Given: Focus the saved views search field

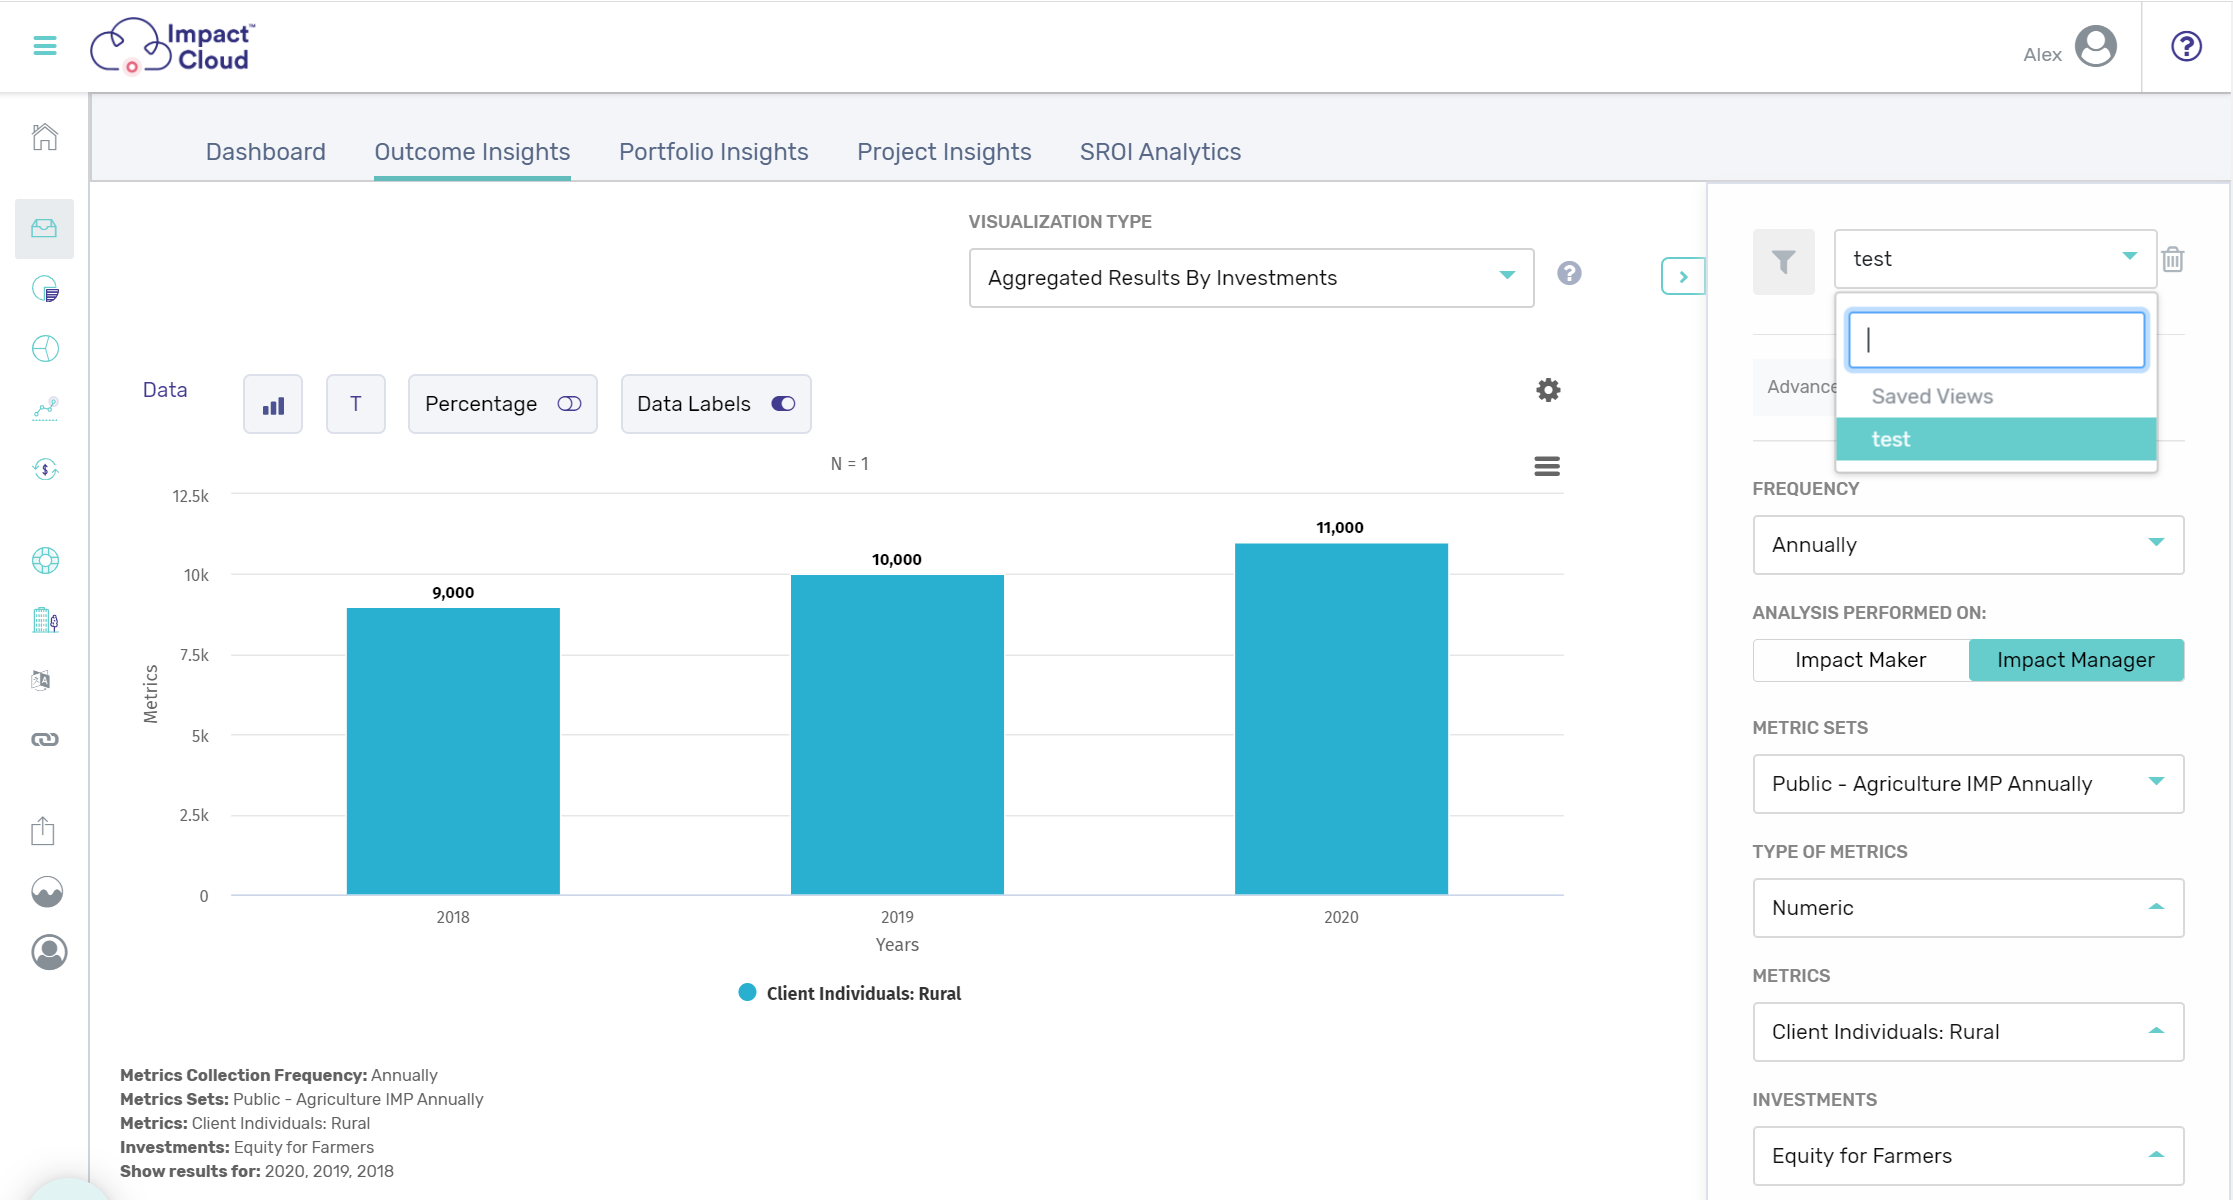Looking at the screenshot, I should coord(1996,340).
